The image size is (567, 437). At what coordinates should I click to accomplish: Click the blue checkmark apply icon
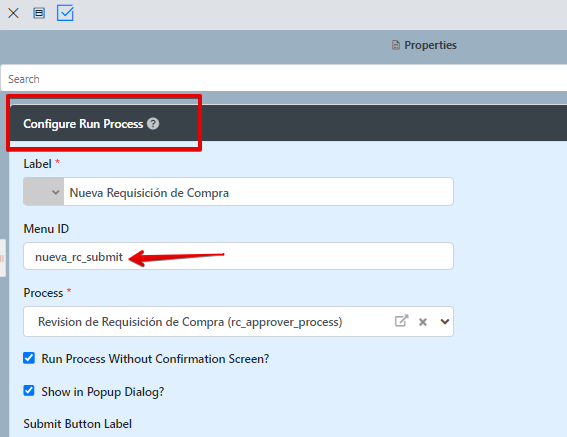65,13
